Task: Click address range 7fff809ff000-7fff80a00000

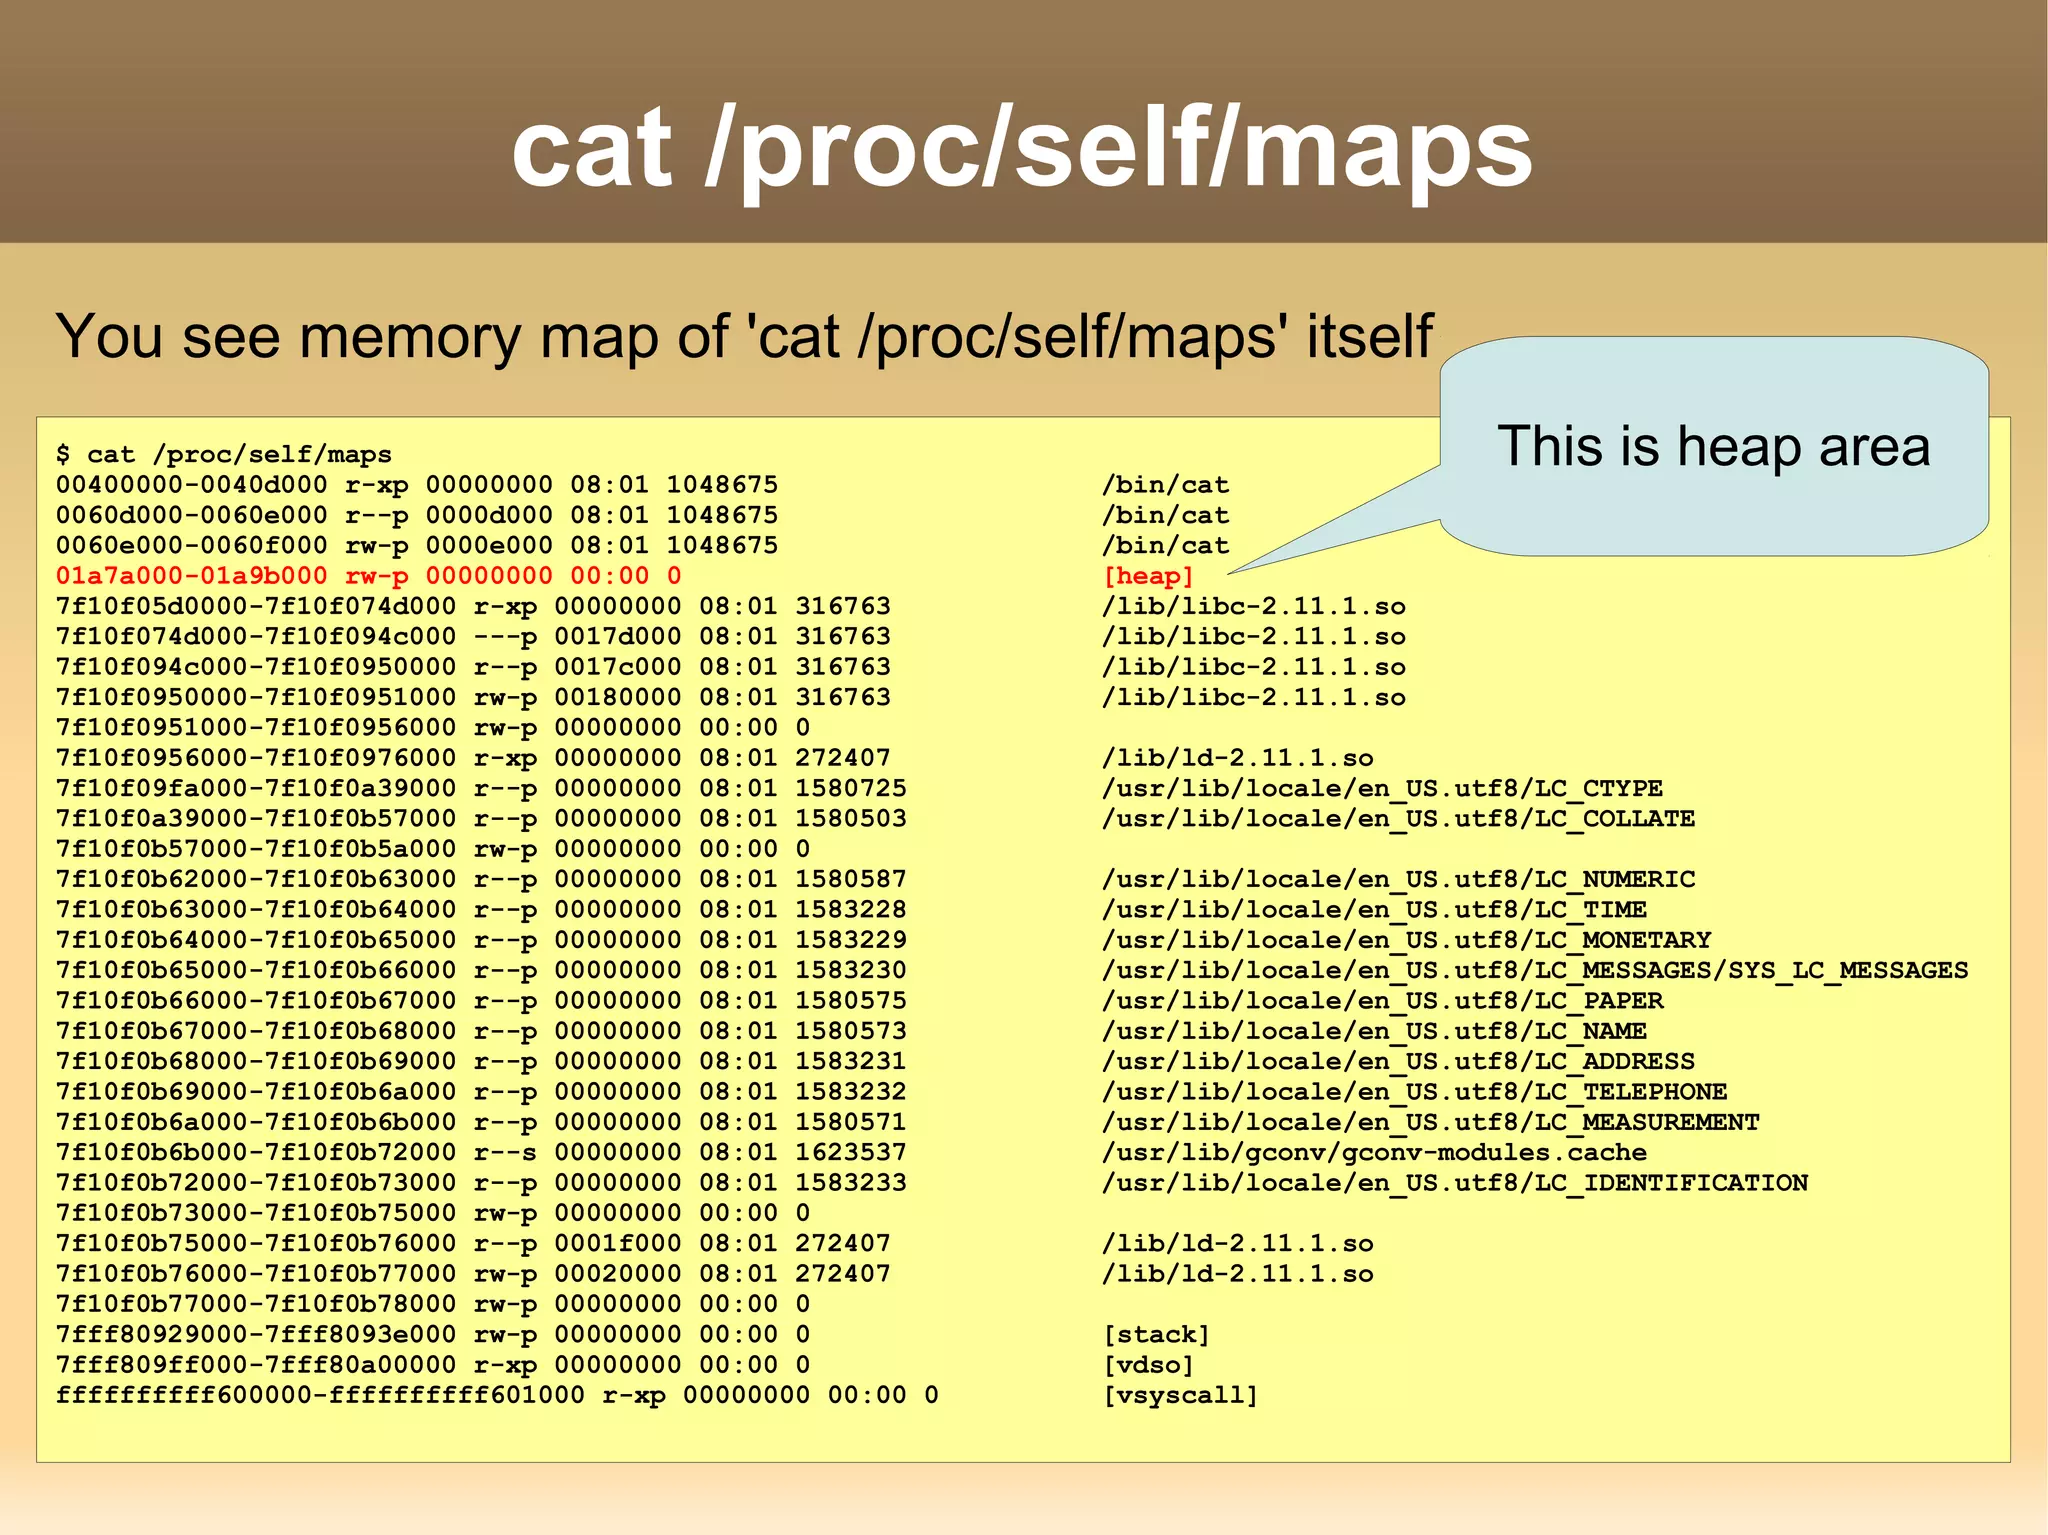Action: click(x=256, y=1365)
